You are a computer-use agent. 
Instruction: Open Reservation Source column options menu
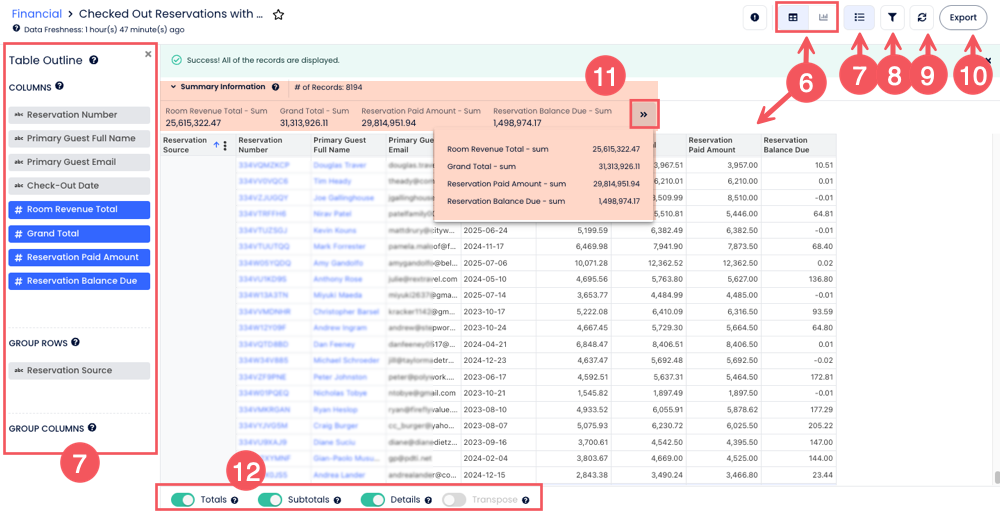[225, 146]
